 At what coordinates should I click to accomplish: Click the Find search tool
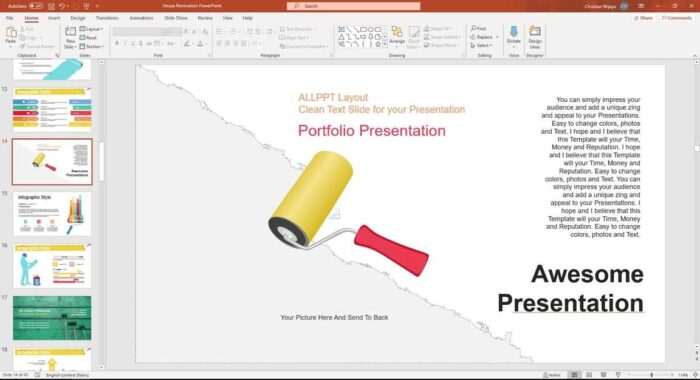coord(479,29)
